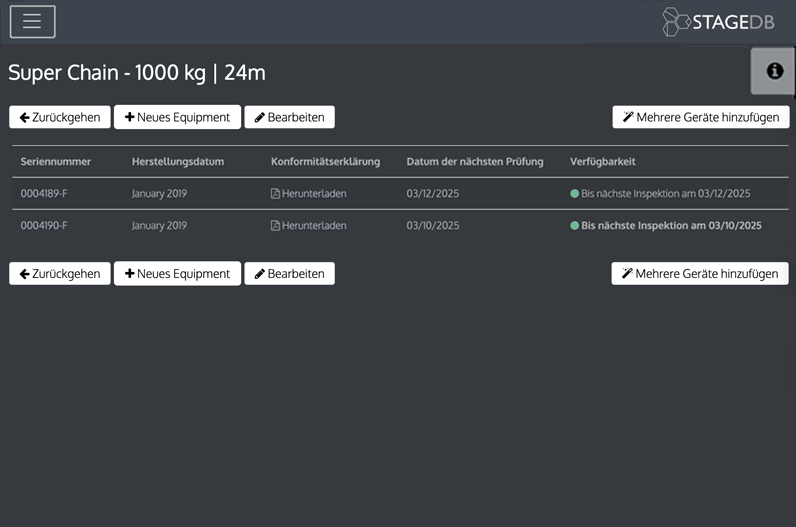Screen dimensions: 796x527
Task: Open the info panel icon
Action: click(773, 71)
